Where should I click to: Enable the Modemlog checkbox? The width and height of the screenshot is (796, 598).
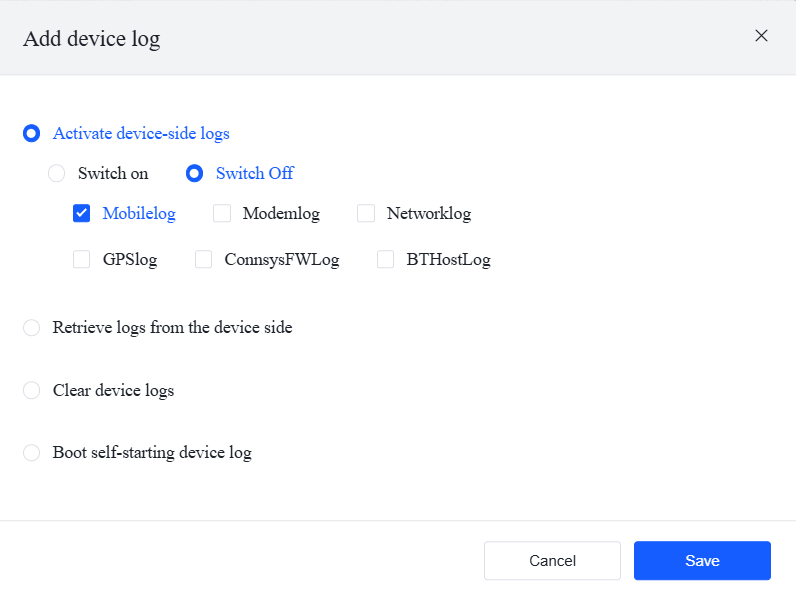(222, 213)
